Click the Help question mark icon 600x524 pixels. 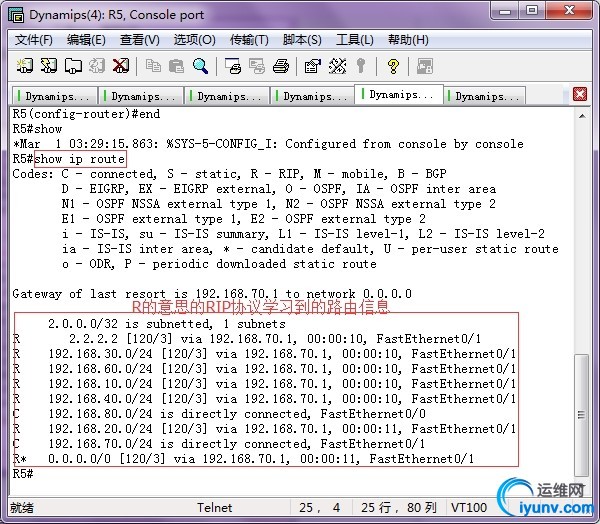coord(393,66)
